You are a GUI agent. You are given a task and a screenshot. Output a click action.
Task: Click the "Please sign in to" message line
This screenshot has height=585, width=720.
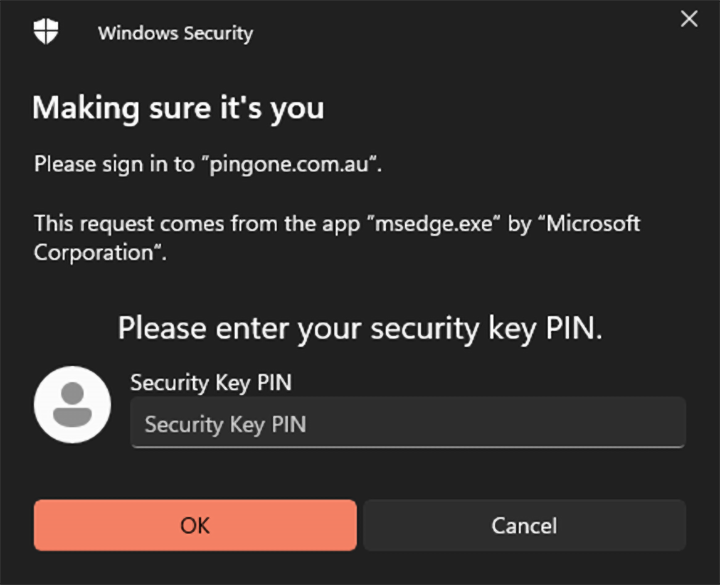coord(112,164)
